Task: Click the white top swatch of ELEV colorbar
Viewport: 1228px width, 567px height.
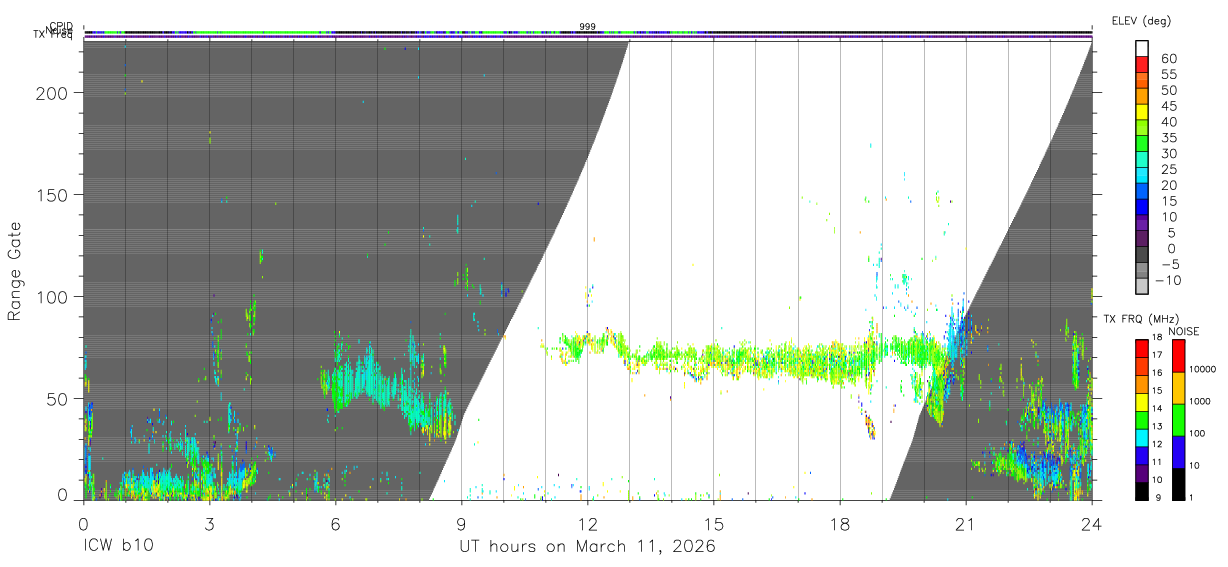Action: point(1143,49)
